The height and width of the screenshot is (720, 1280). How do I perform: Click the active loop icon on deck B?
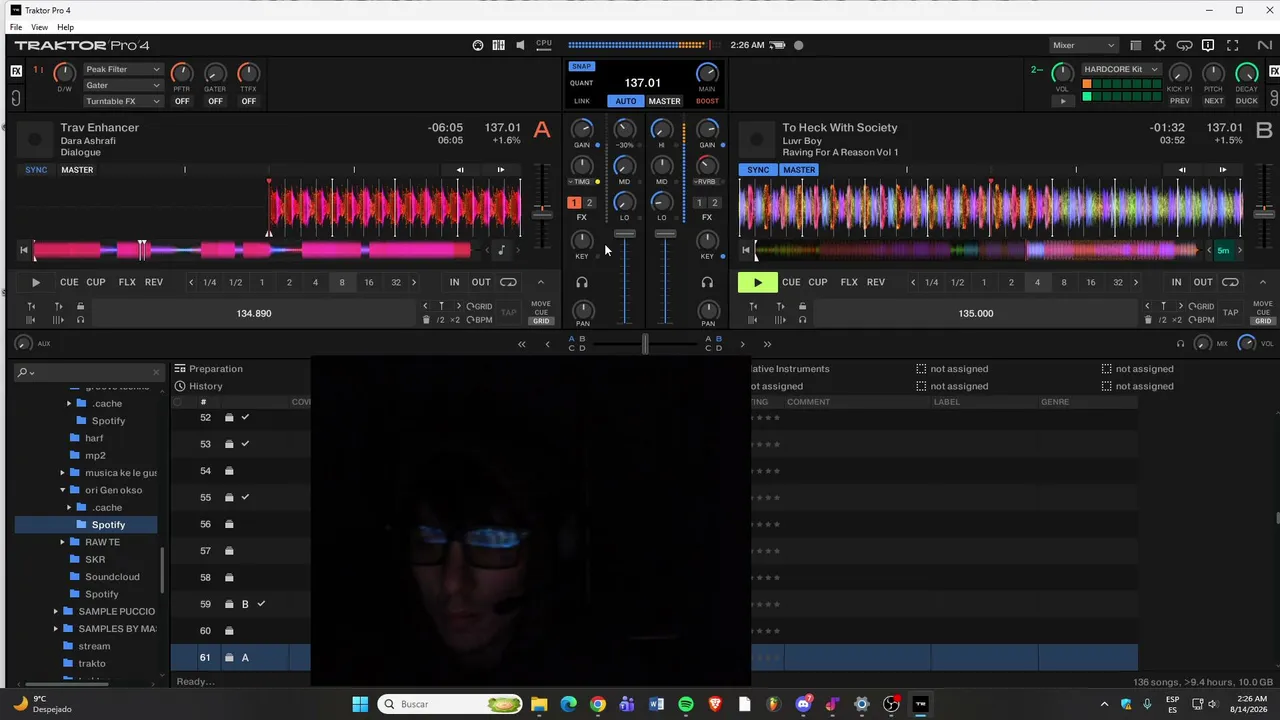[x=1230, y=282]
